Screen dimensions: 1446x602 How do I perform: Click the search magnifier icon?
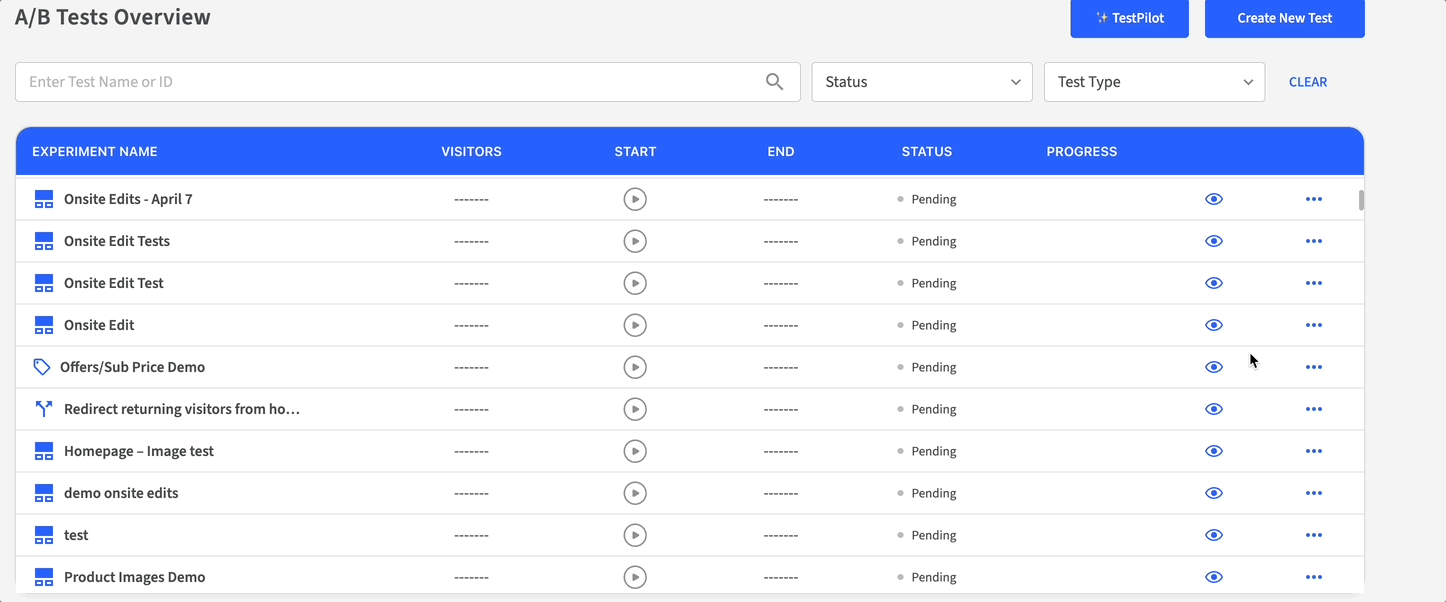click(774, 82)
